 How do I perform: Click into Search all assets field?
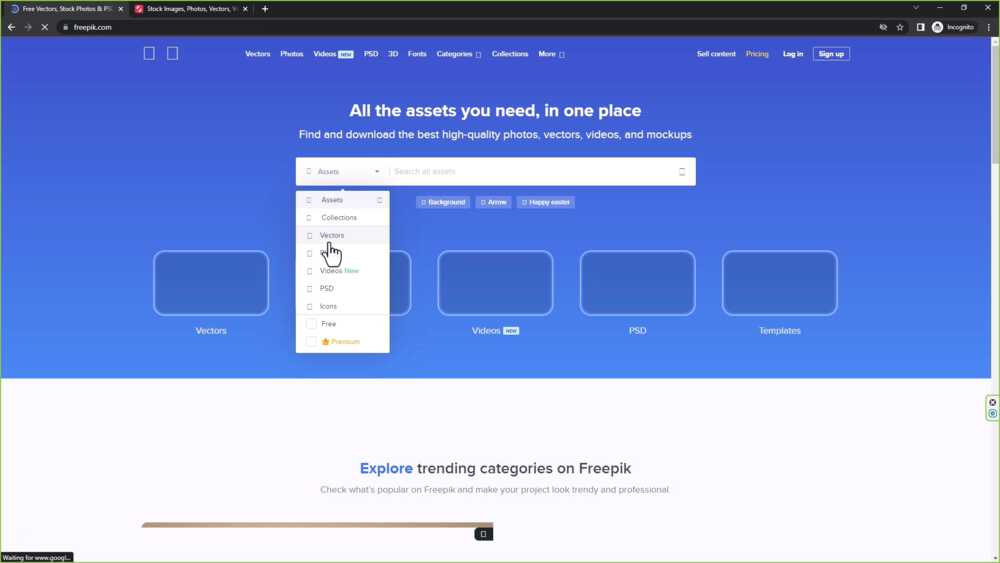[x=533, y=172]
